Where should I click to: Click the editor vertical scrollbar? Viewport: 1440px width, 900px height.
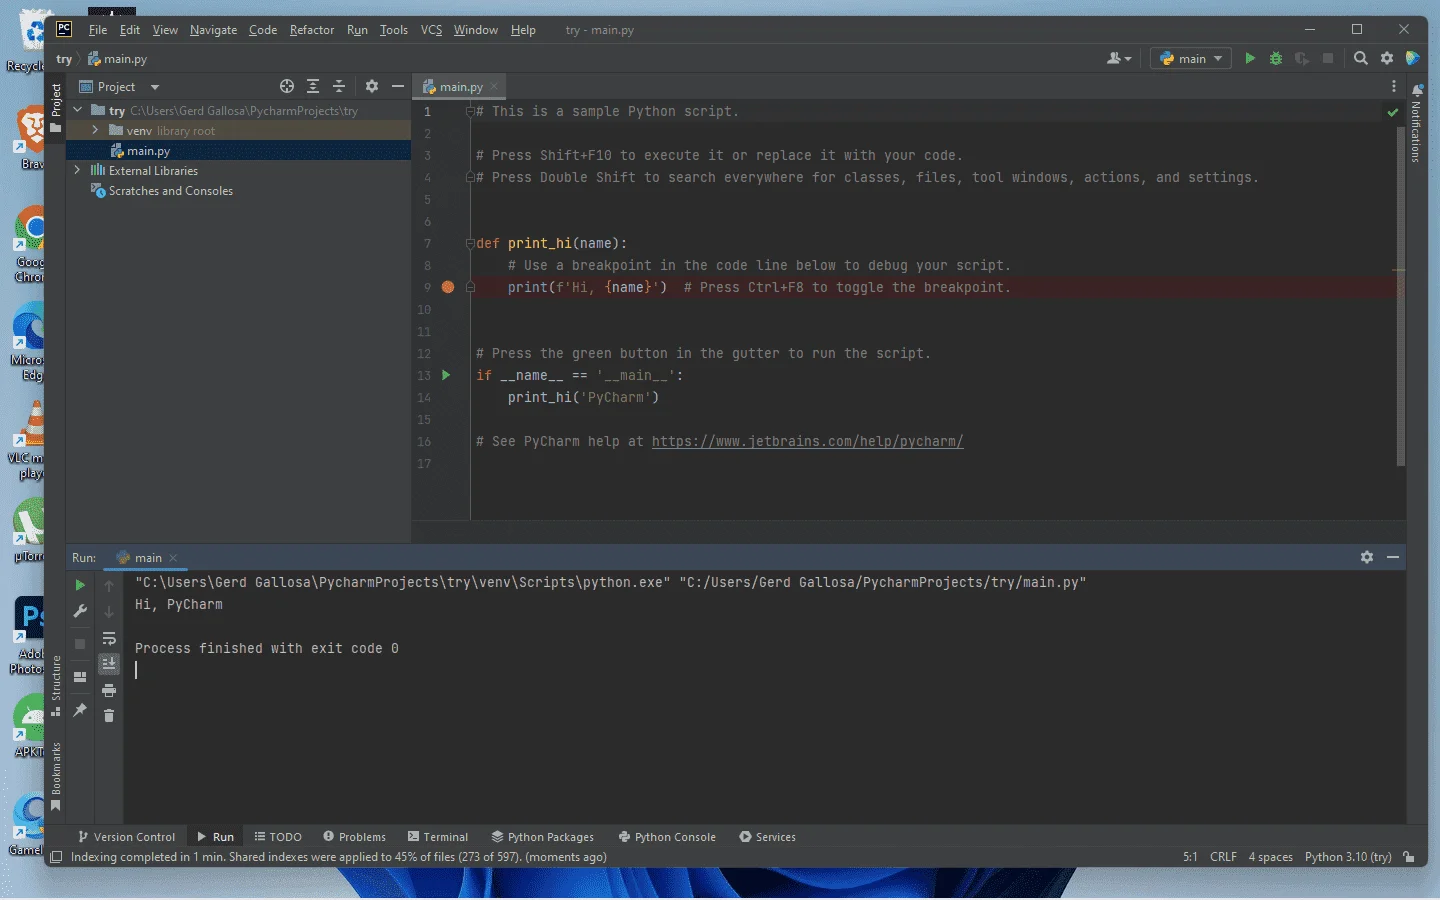tap(1400, 295)
